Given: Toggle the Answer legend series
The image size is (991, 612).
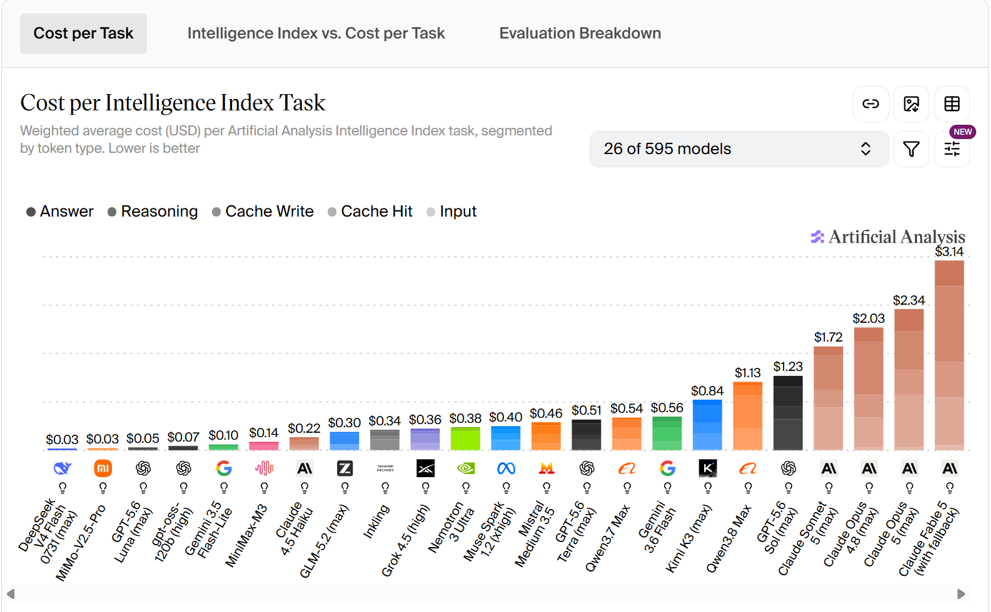Looking at the screenshot, I should click(x=60, y=212).
